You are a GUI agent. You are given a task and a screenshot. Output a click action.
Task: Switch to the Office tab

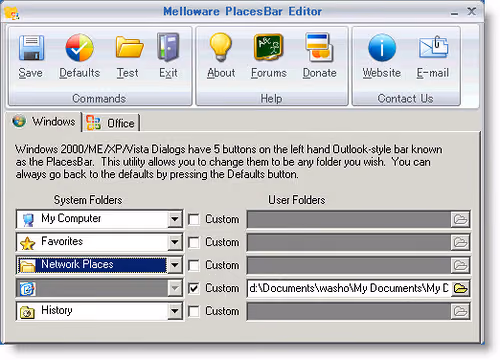tap(111, 123)
